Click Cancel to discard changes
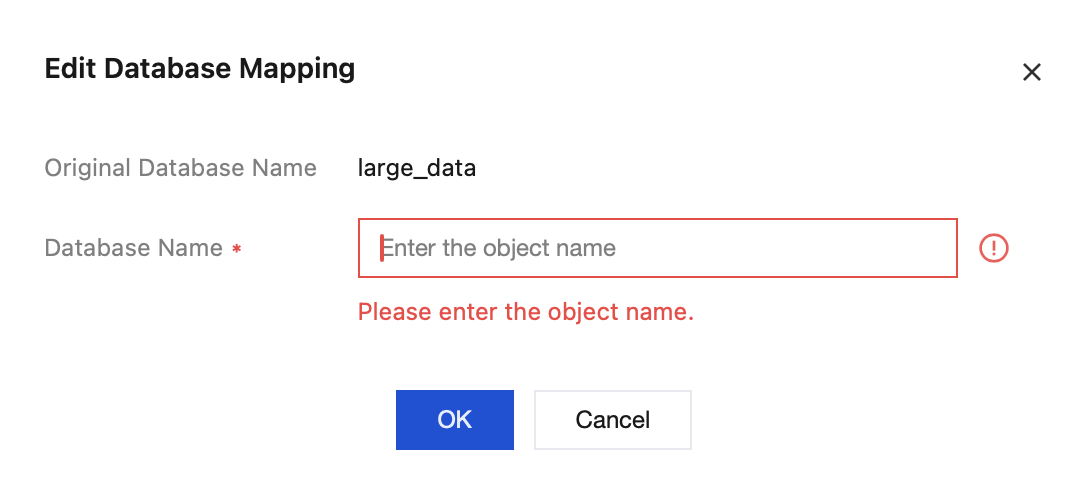The image size is (1088, 494). tap(612, 419)
